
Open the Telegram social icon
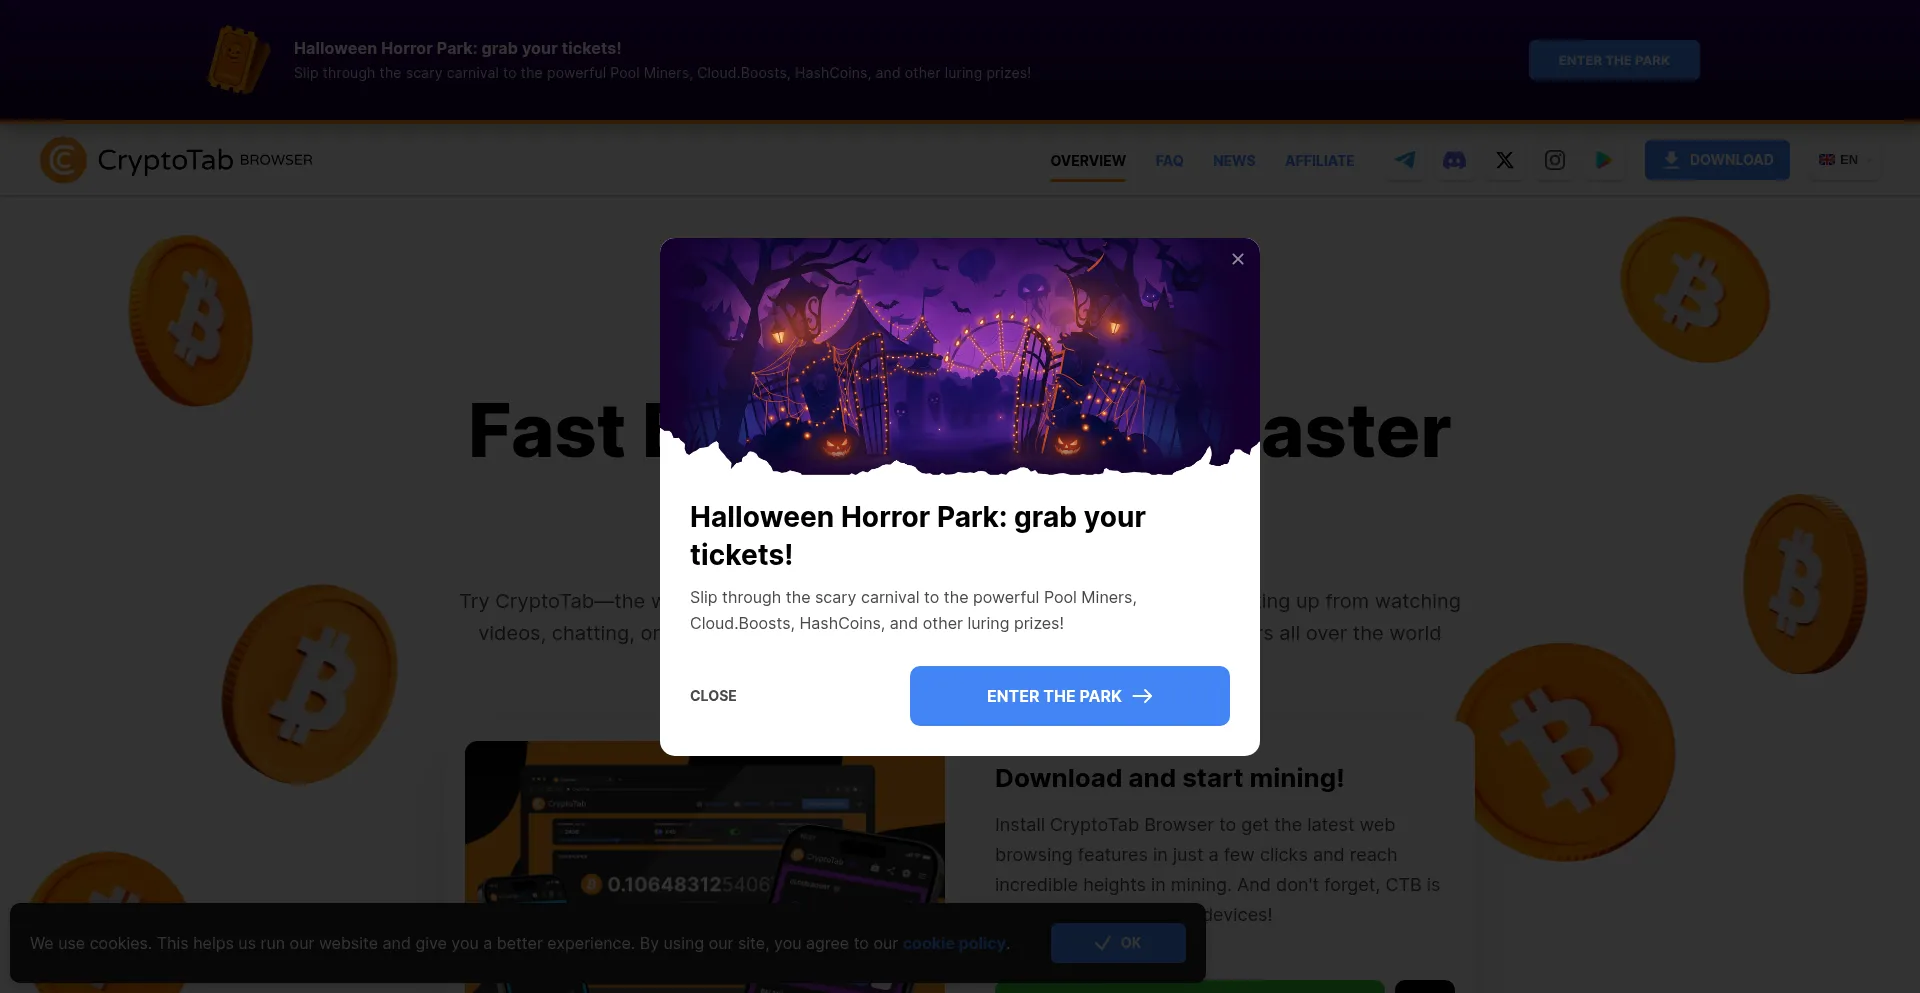click(x=1405, y=160)
